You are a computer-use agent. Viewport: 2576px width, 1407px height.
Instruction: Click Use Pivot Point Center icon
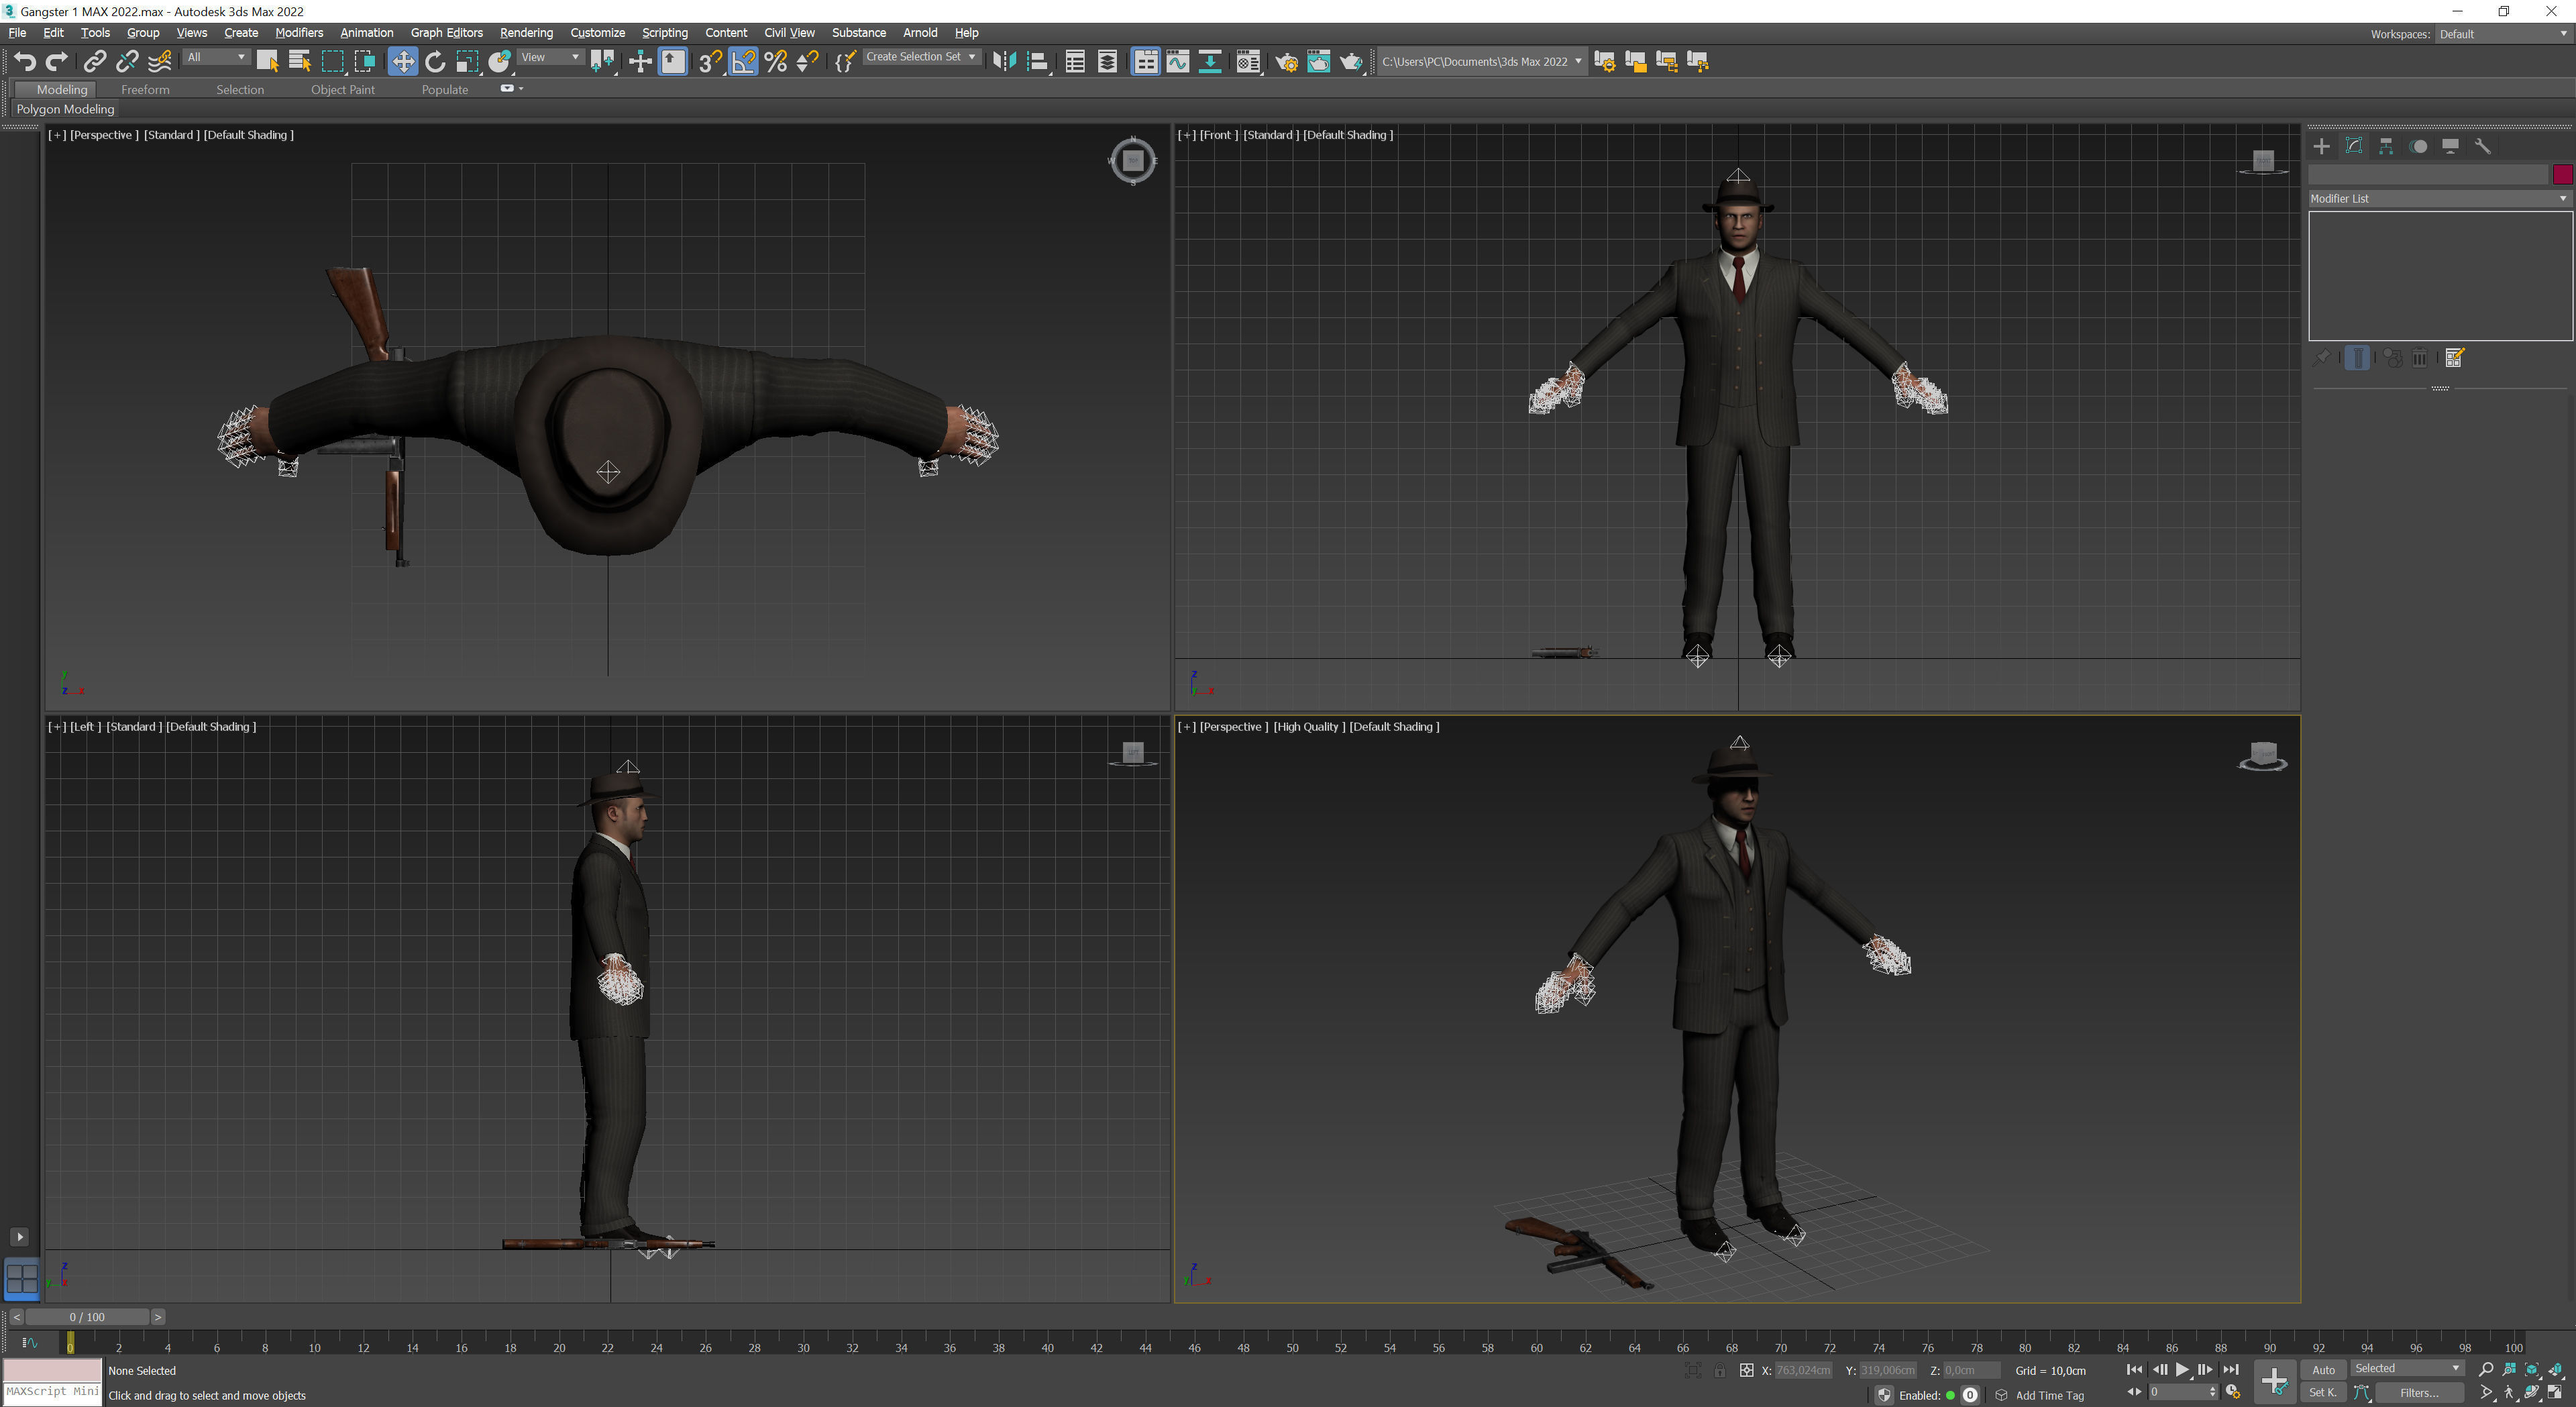[603, 62]
